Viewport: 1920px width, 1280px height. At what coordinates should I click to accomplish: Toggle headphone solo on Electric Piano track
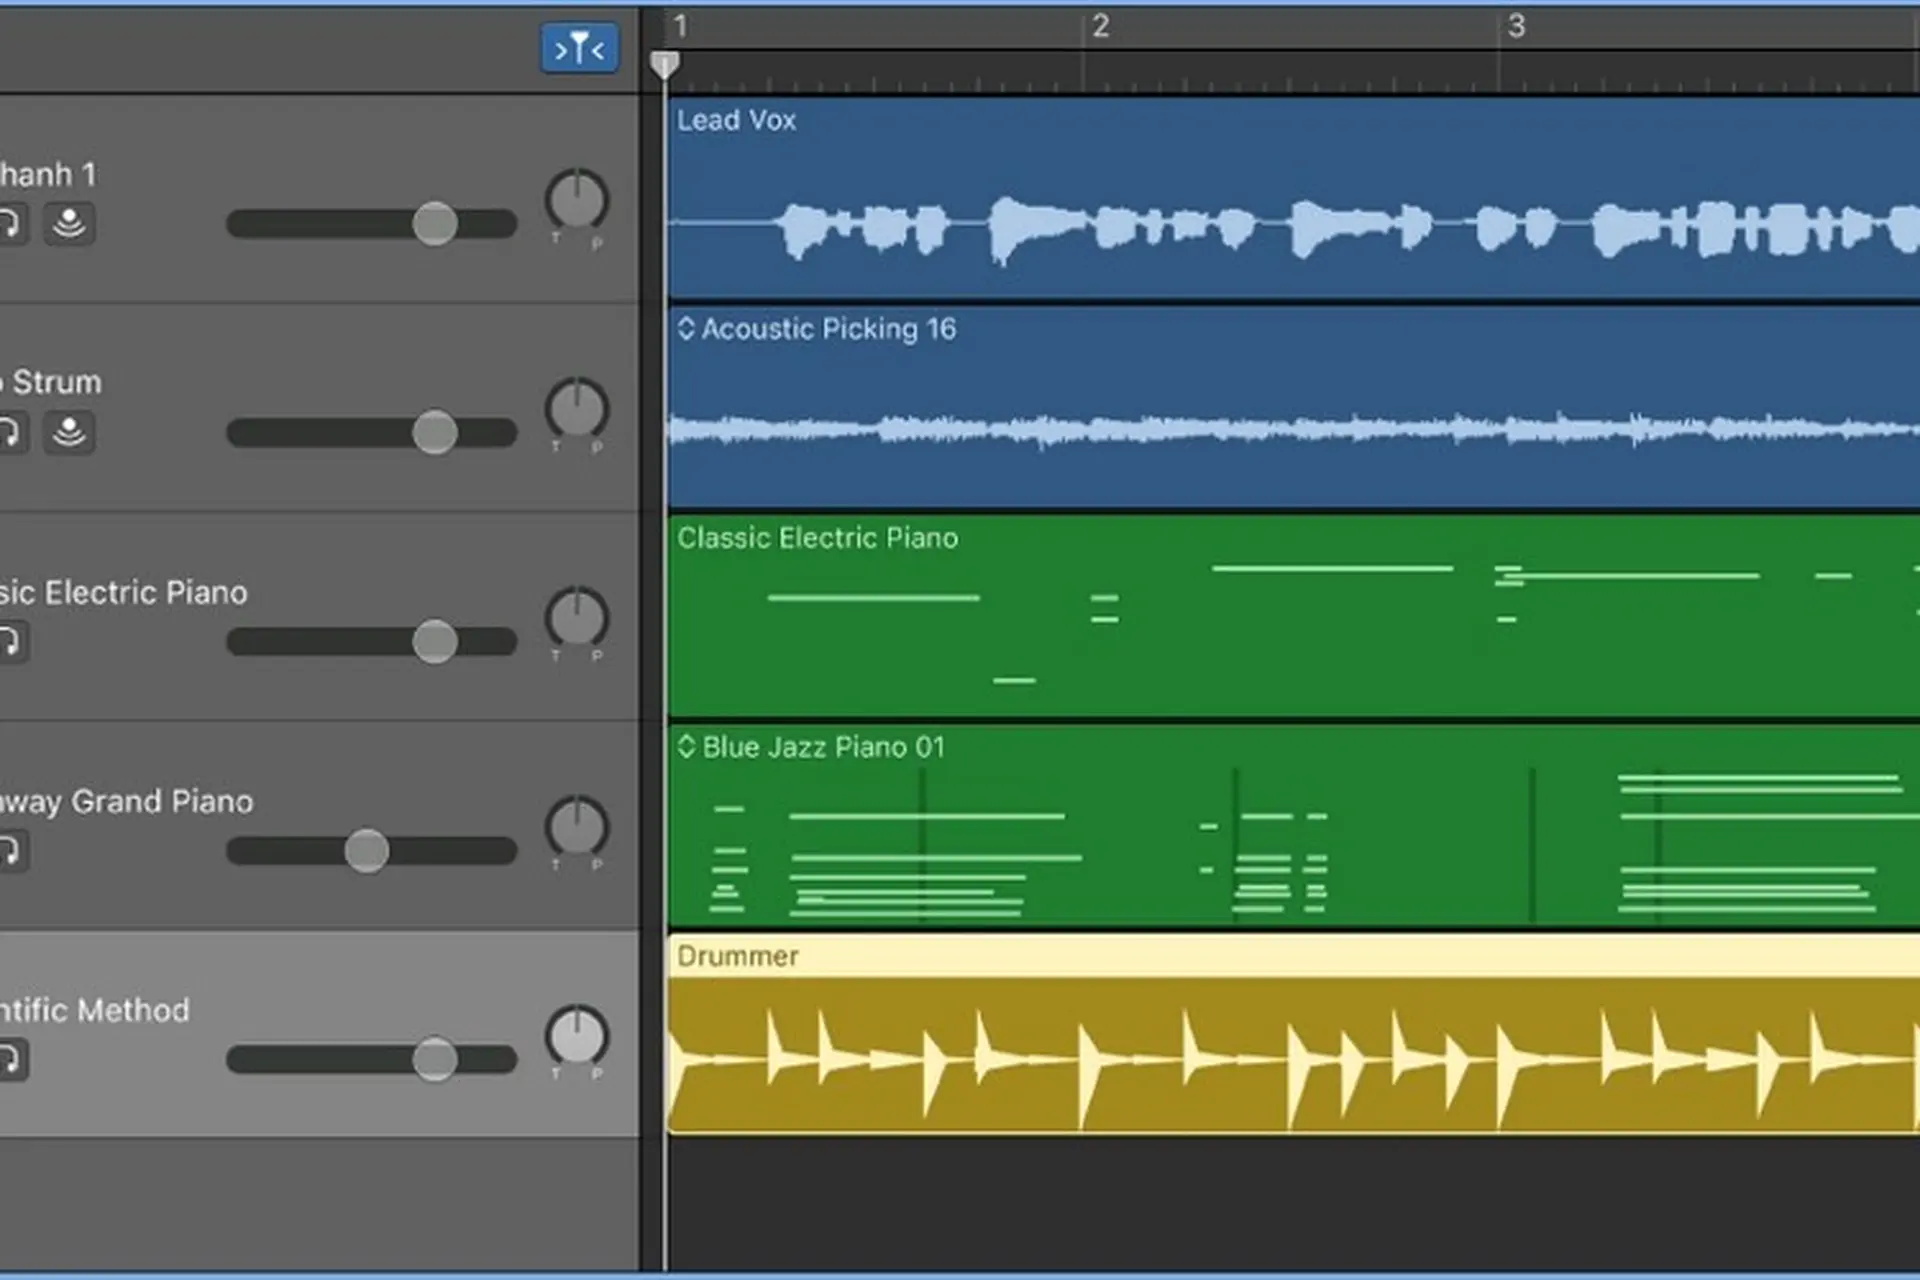[x=10, y=641]
